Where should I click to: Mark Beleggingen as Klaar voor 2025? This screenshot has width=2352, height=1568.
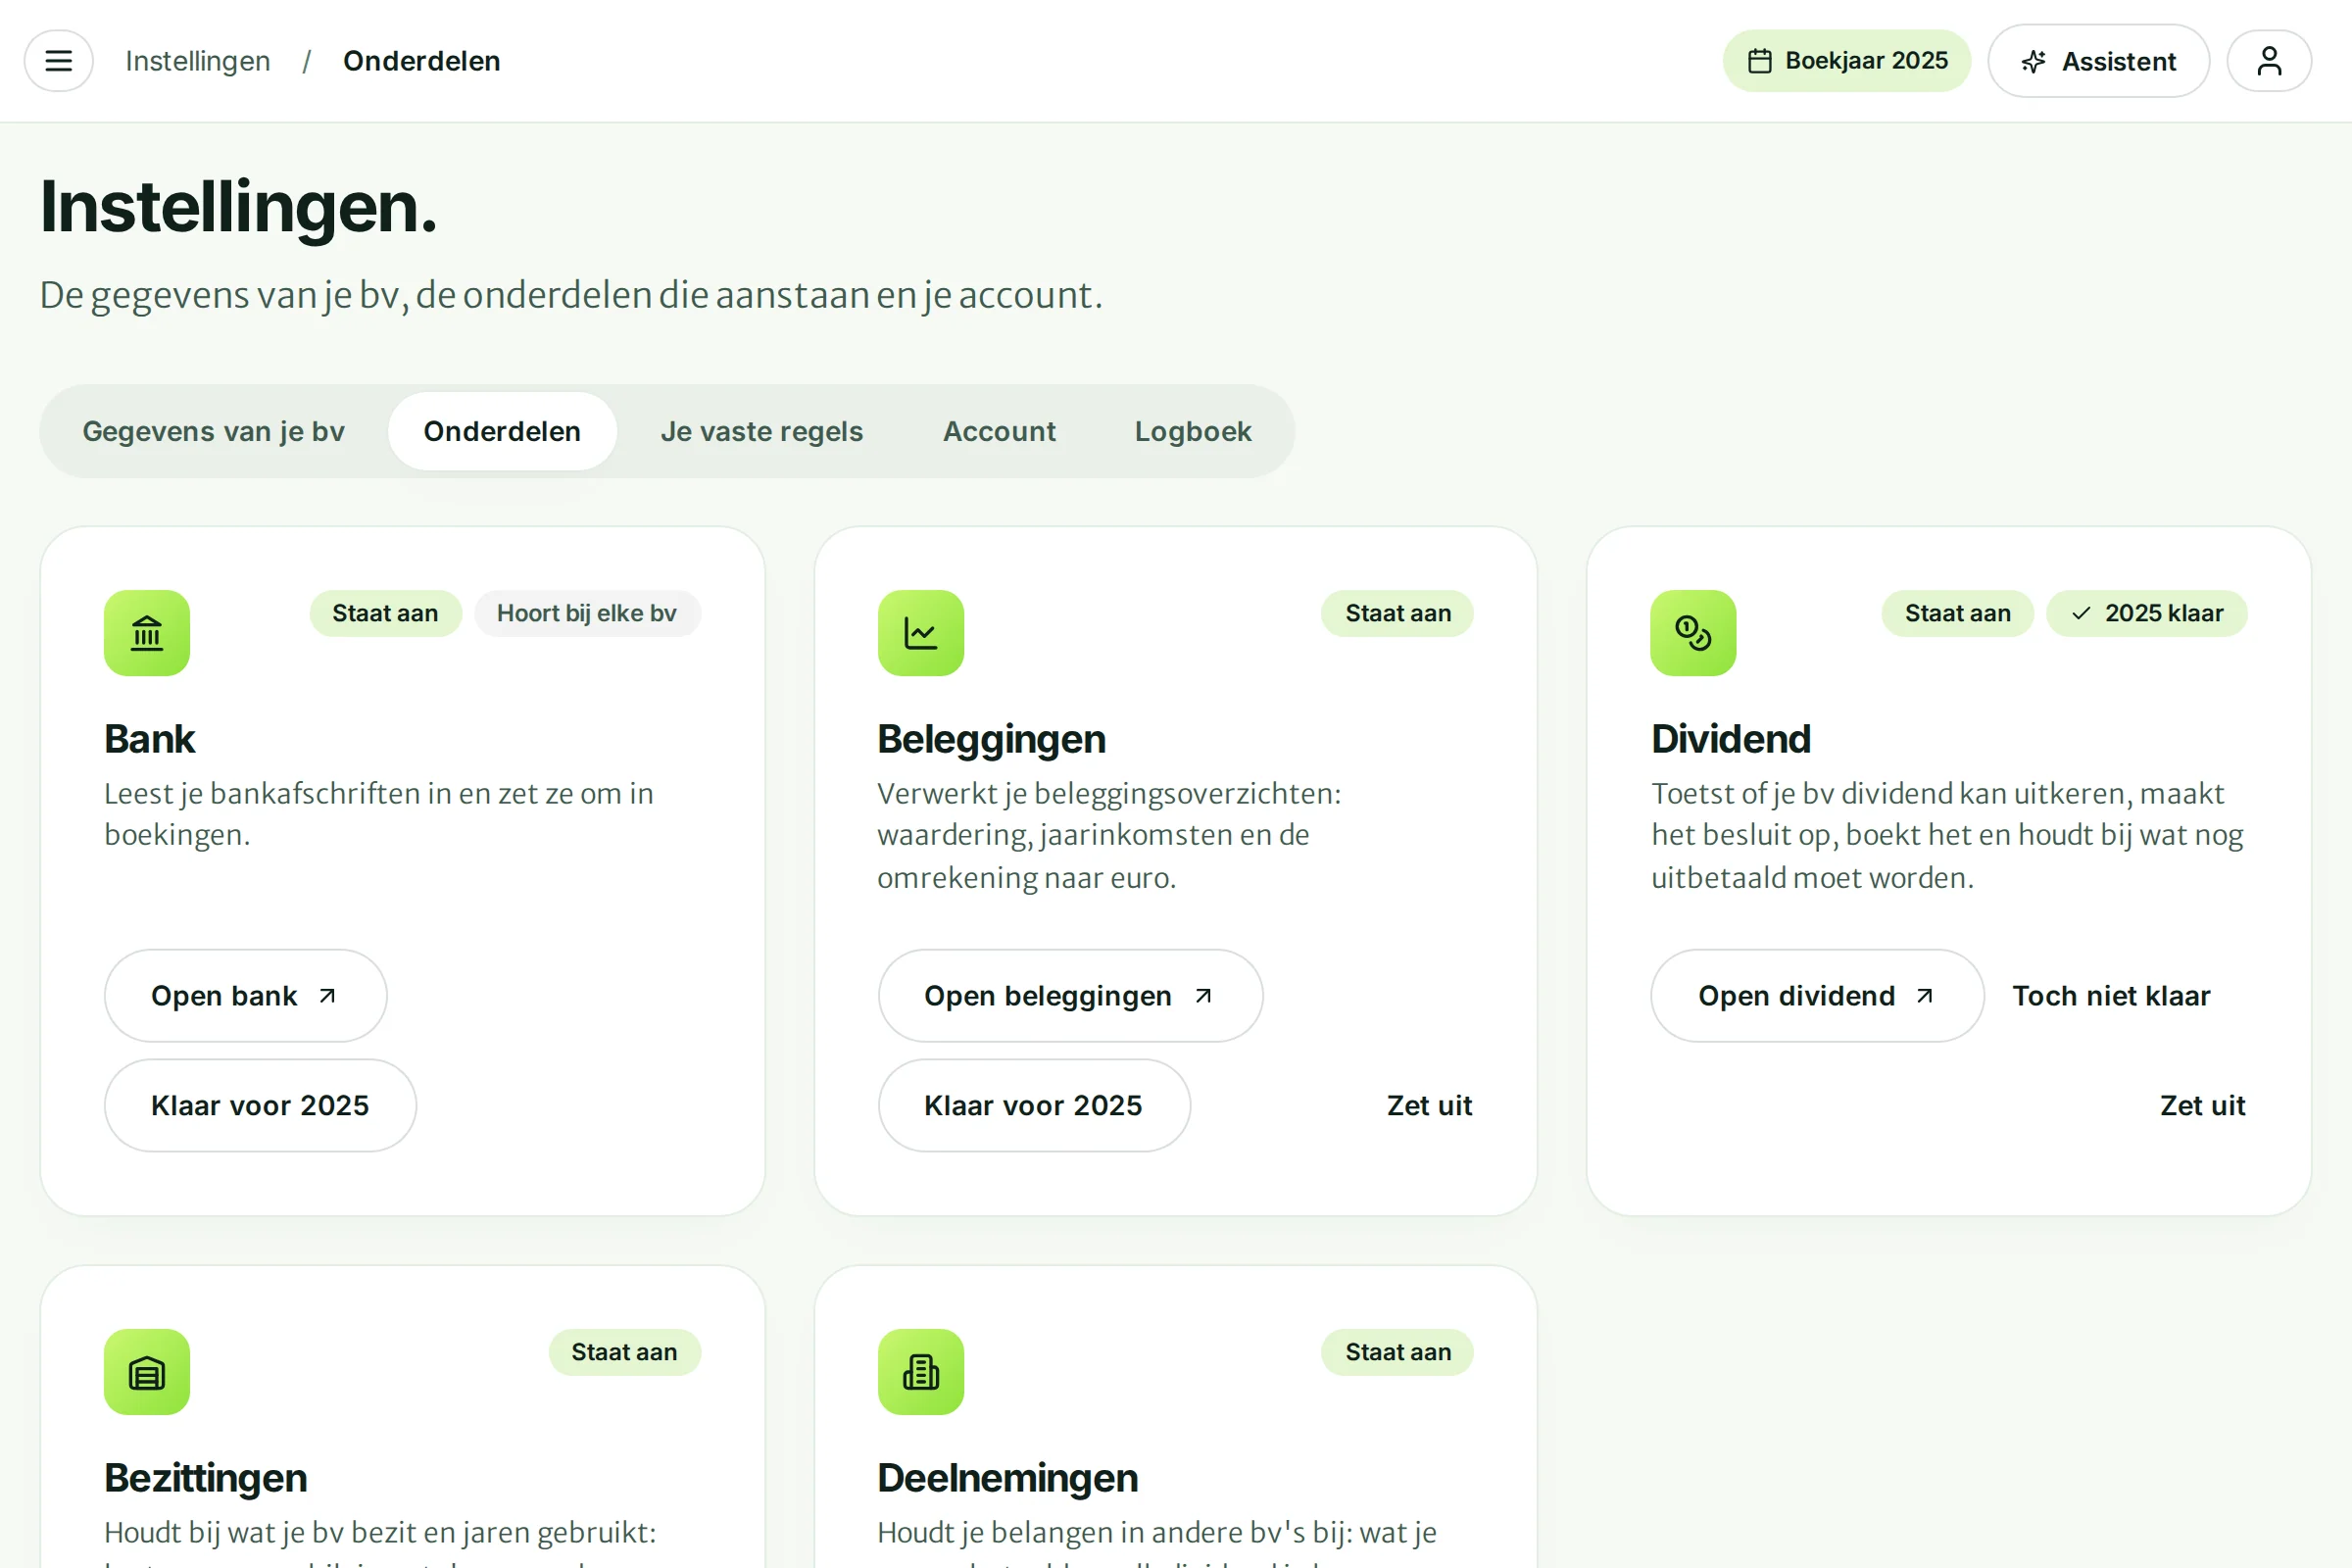coord(1034,1105)
